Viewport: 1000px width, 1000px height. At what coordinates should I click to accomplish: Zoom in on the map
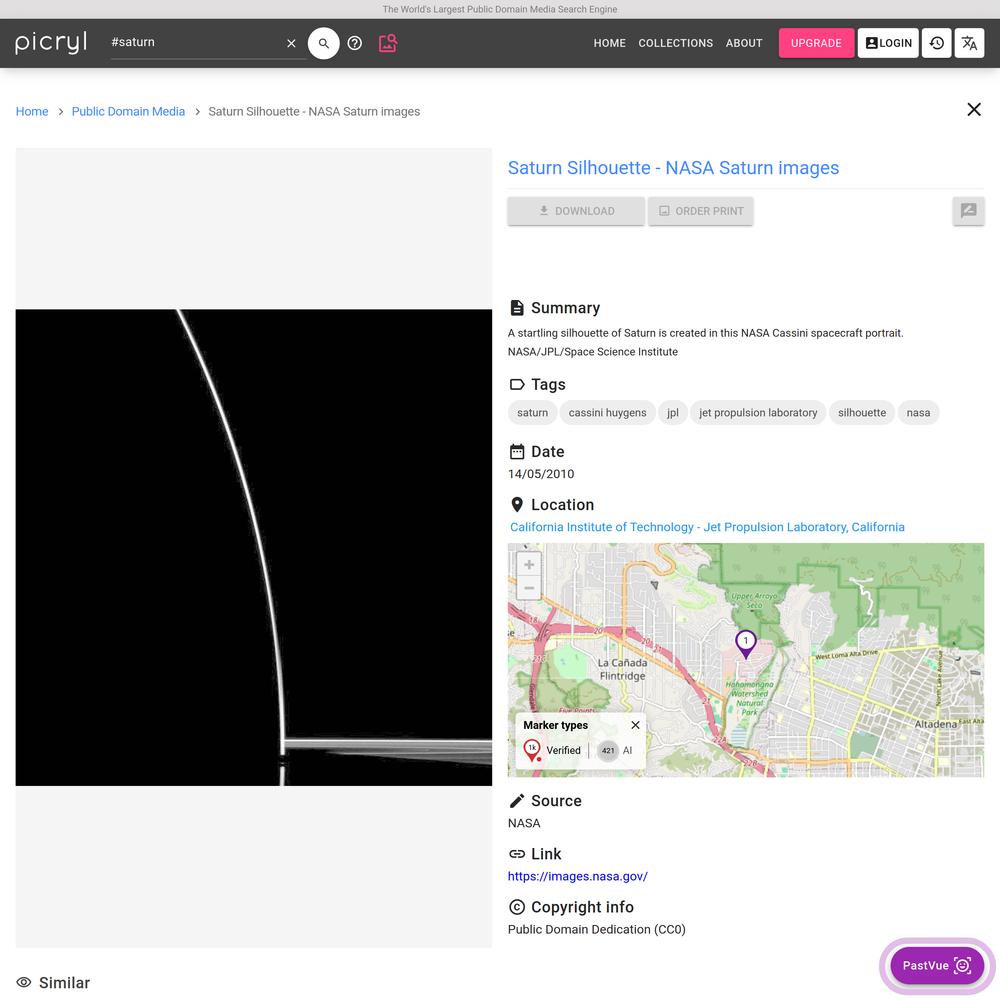coord(529,564)
